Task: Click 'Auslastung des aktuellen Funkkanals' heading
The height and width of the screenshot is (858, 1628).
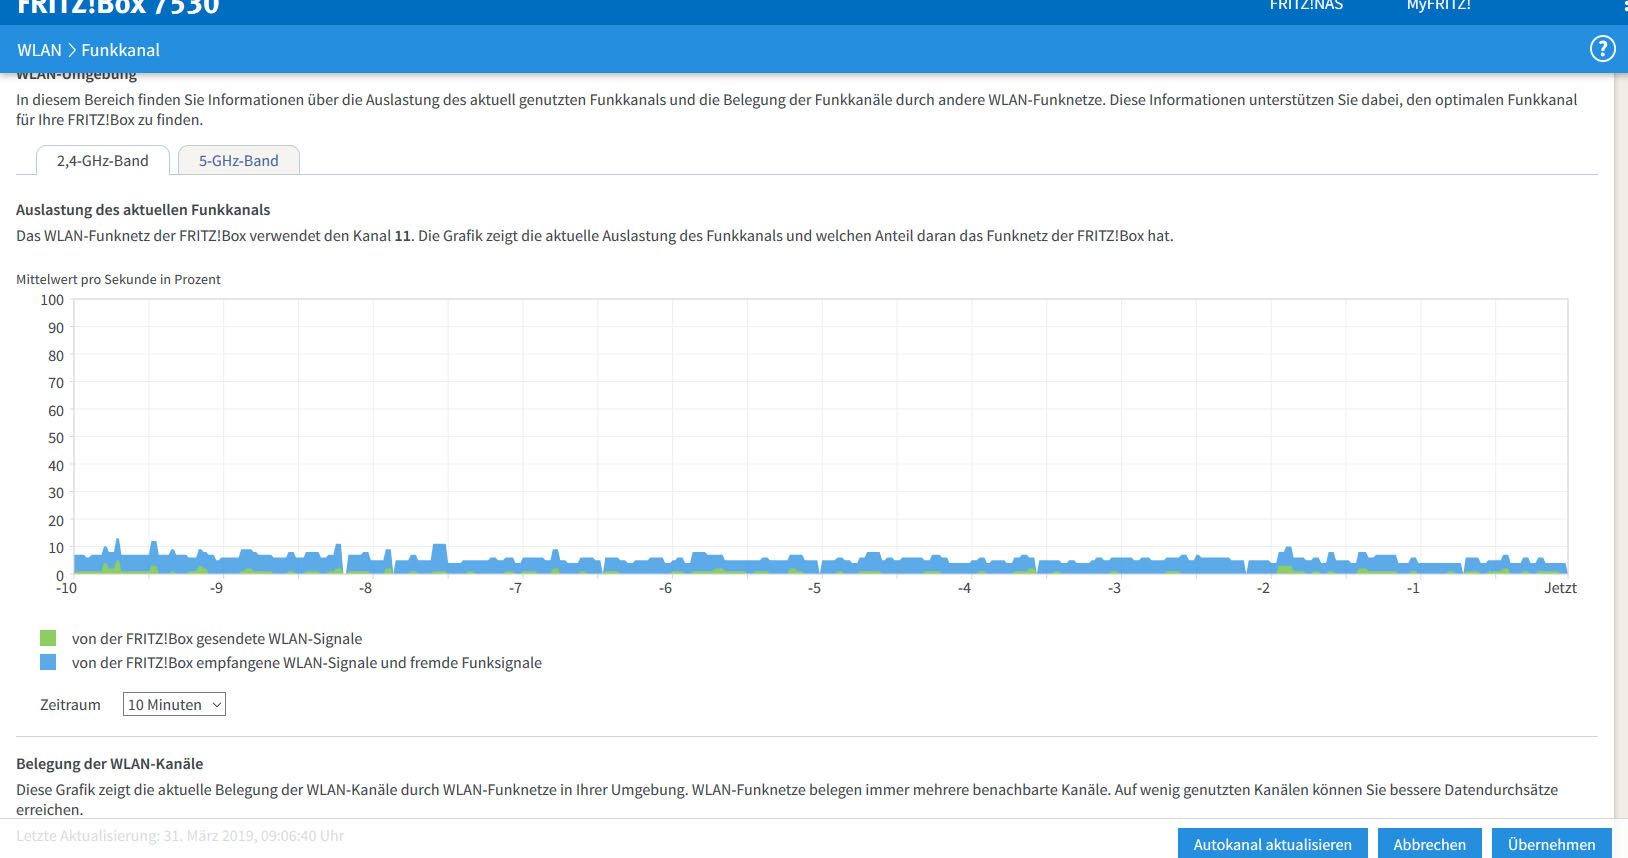Action: pyautogui.click(x=143, y=210)
